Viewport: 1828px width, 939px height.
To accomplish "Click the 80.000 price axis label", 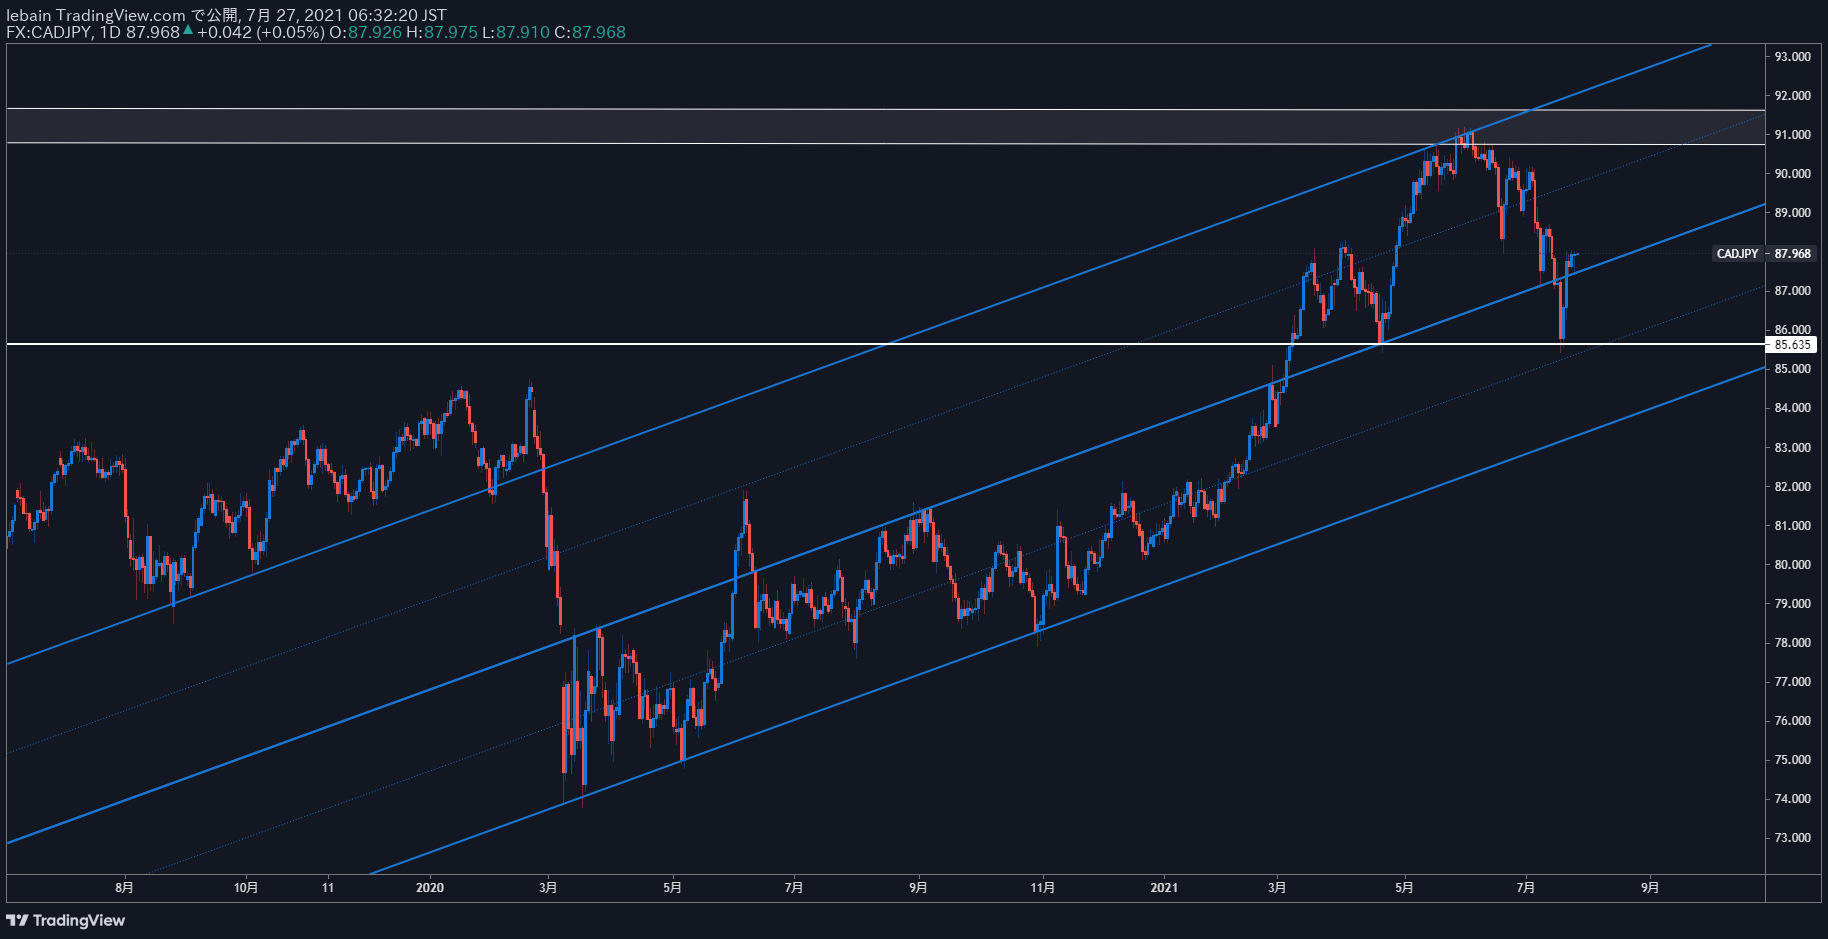I will click(1792, 565).
